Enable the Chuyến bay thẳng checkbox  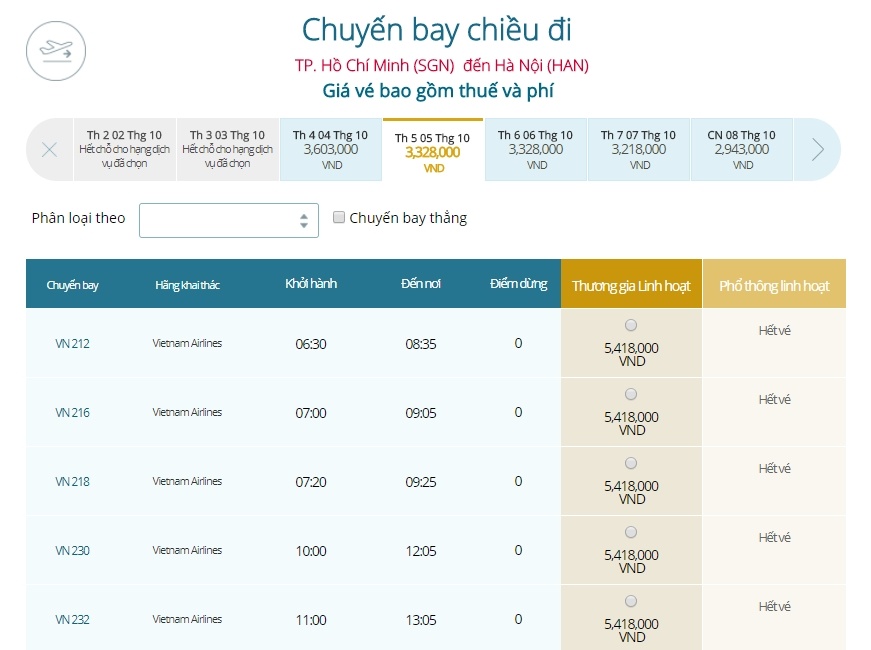339,217
